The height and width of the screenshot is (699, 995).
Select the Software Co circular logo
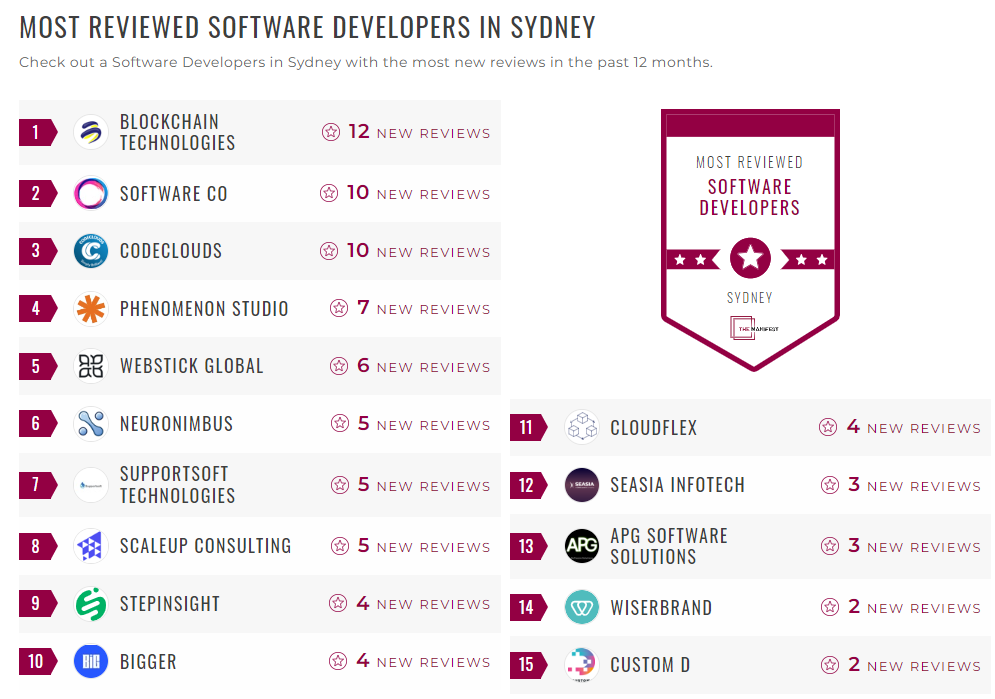[x=90, y=193]
